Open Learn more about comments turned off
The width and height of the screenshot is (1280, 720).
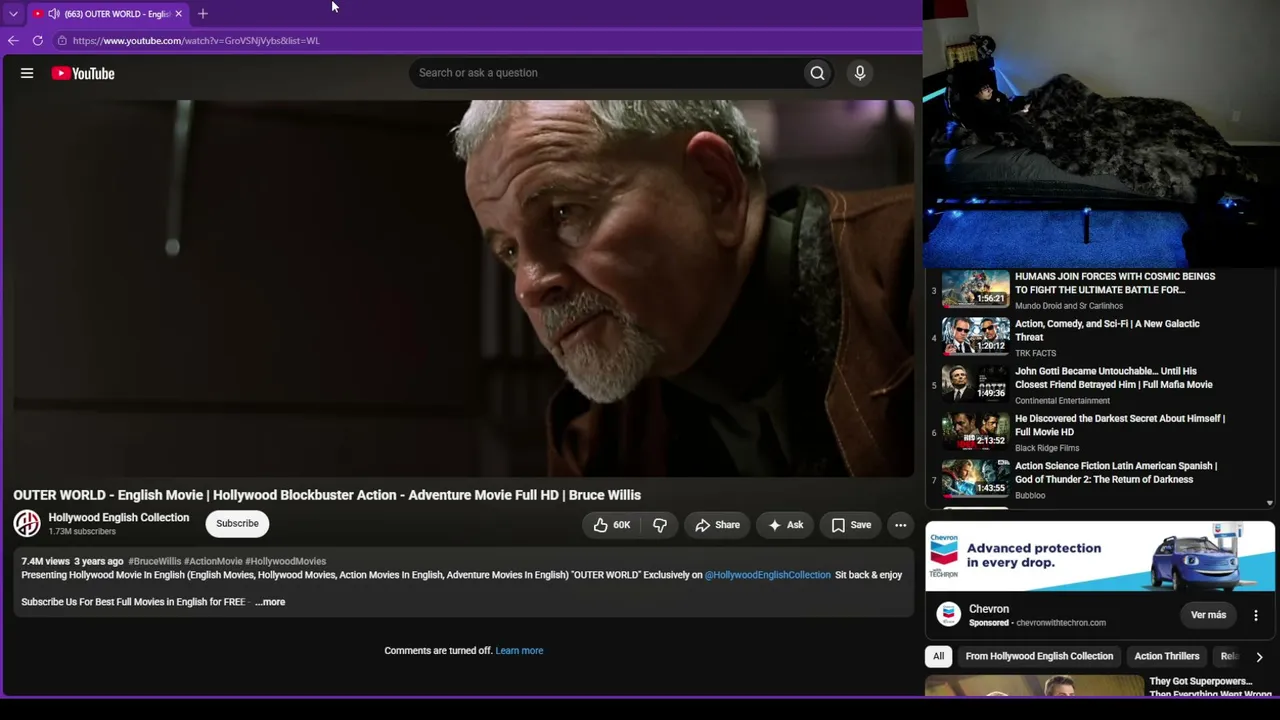click(519, 651)
